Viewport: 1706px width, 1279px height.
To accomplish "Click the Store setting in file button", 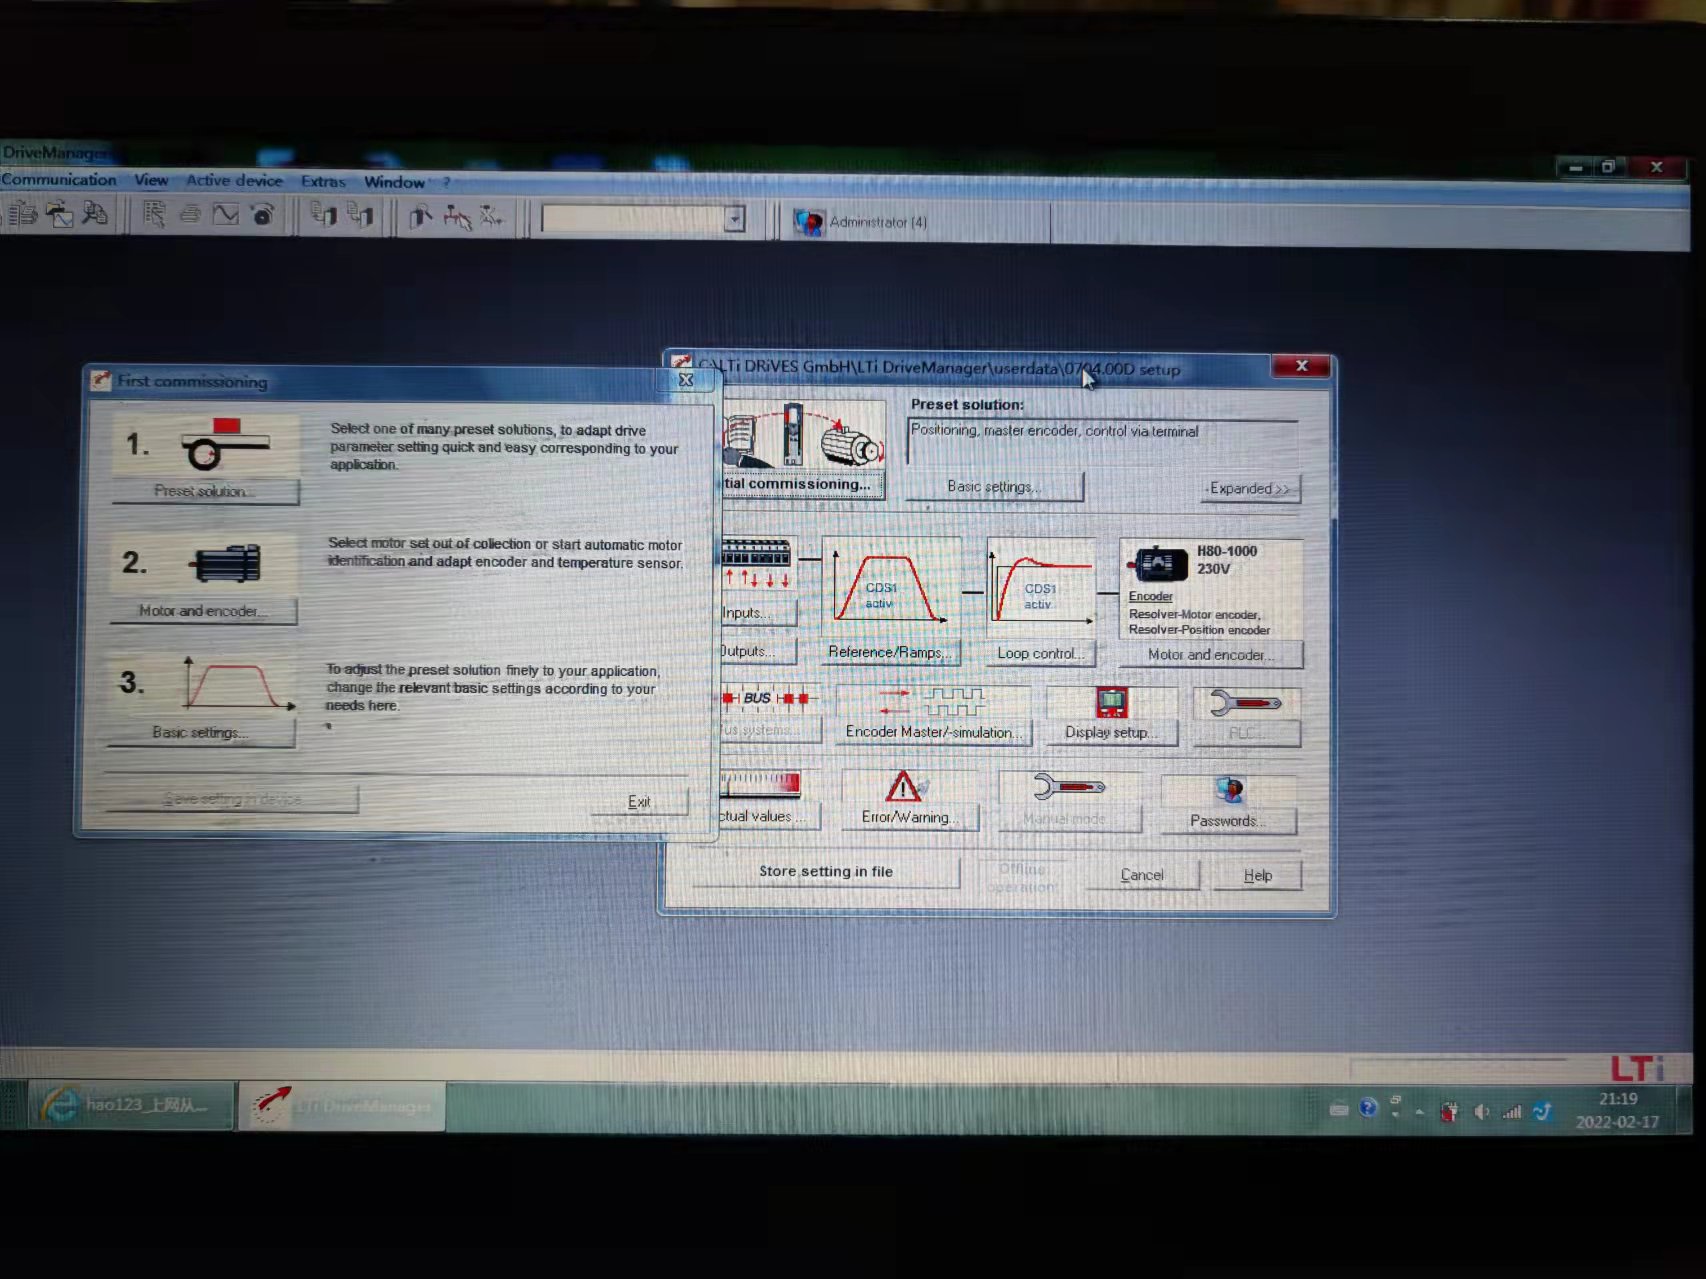I will point(825,871).
